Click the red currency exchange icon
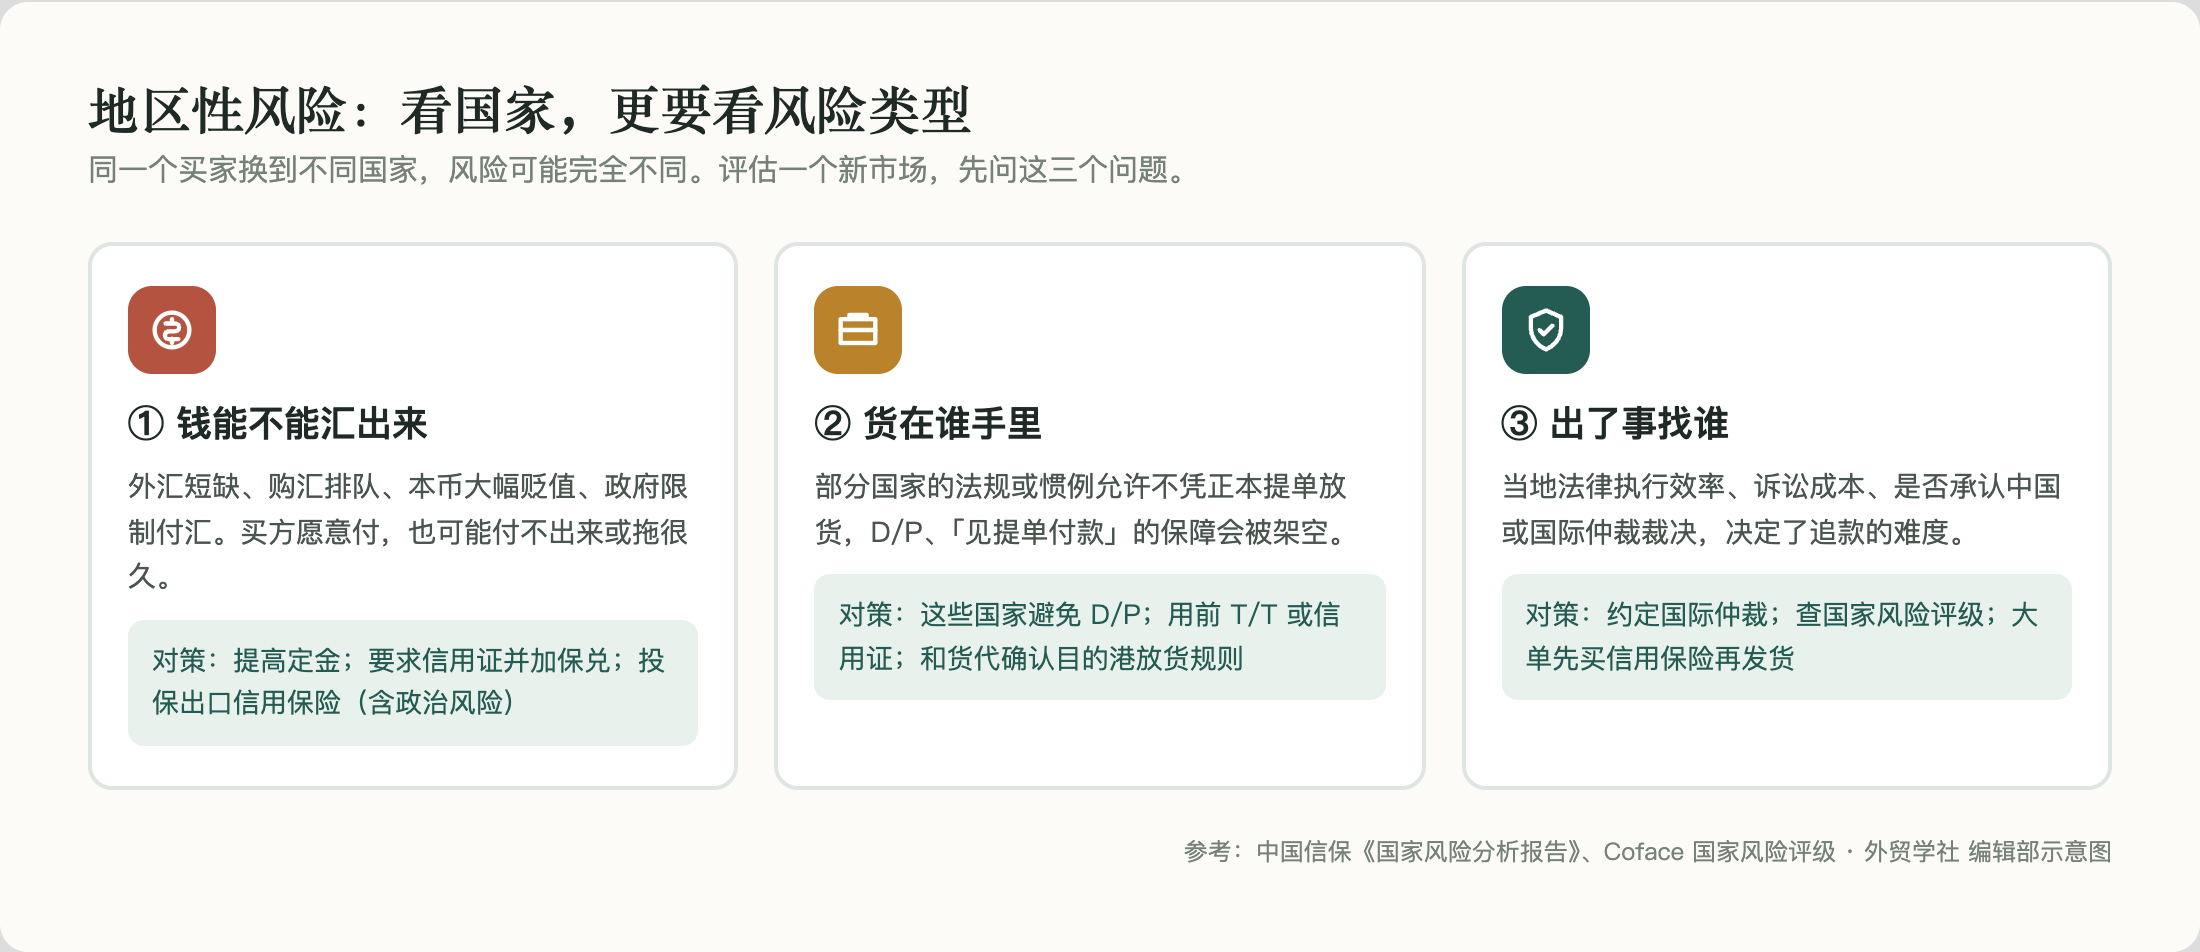Screen dimensions: 2200x952 [x=172, y=330]
